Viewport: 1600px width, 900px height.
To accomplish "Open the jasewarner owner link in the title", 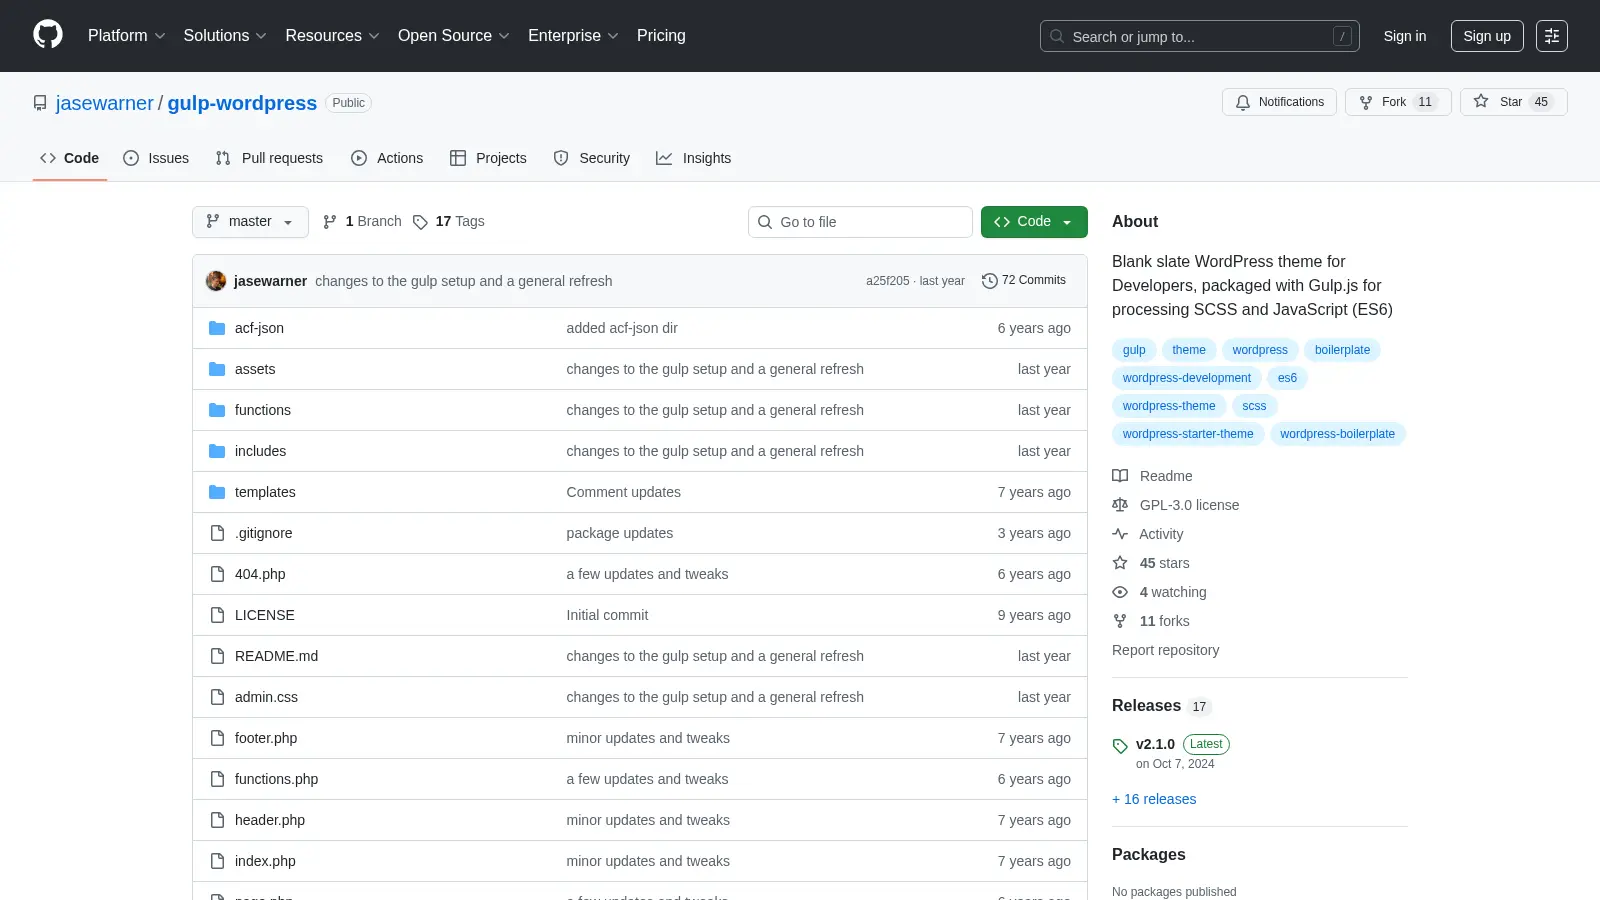I will 105,103.
